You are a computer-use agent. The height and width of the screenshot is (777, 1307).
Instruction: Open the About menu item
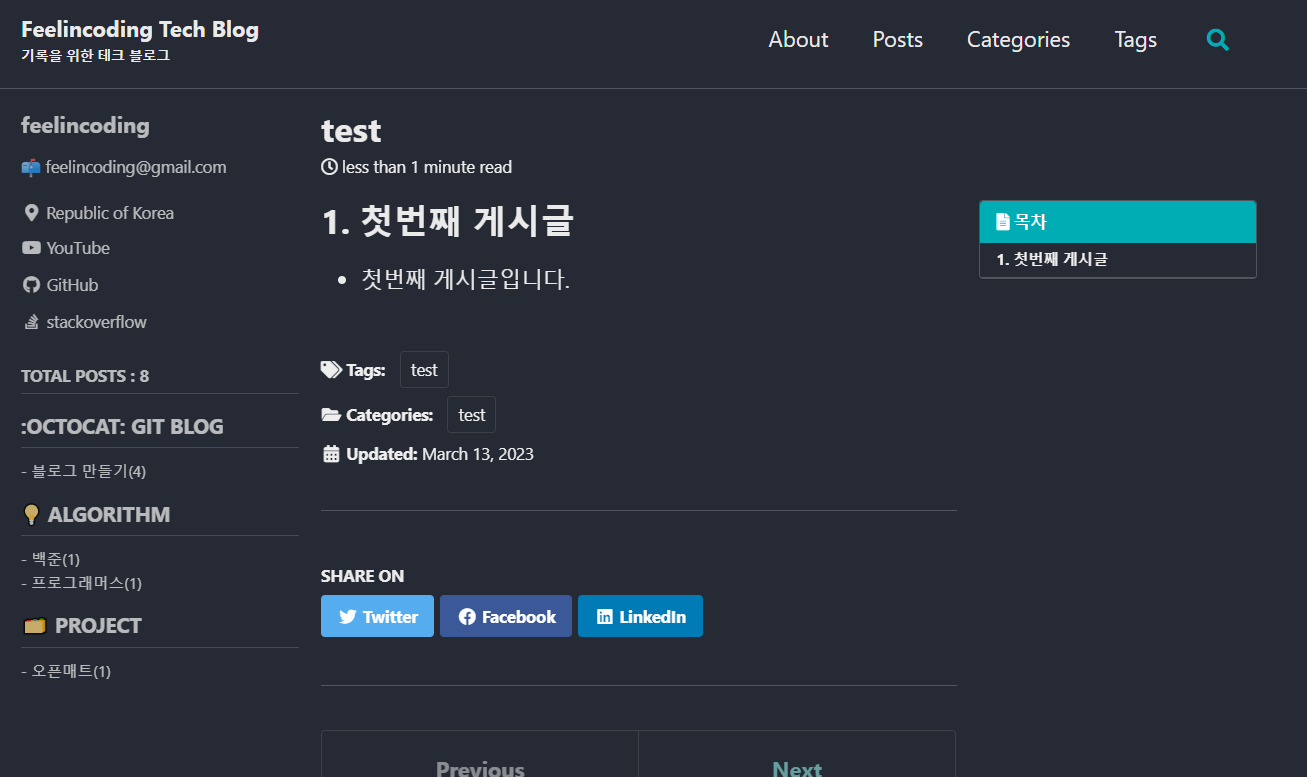coord(798,40)
